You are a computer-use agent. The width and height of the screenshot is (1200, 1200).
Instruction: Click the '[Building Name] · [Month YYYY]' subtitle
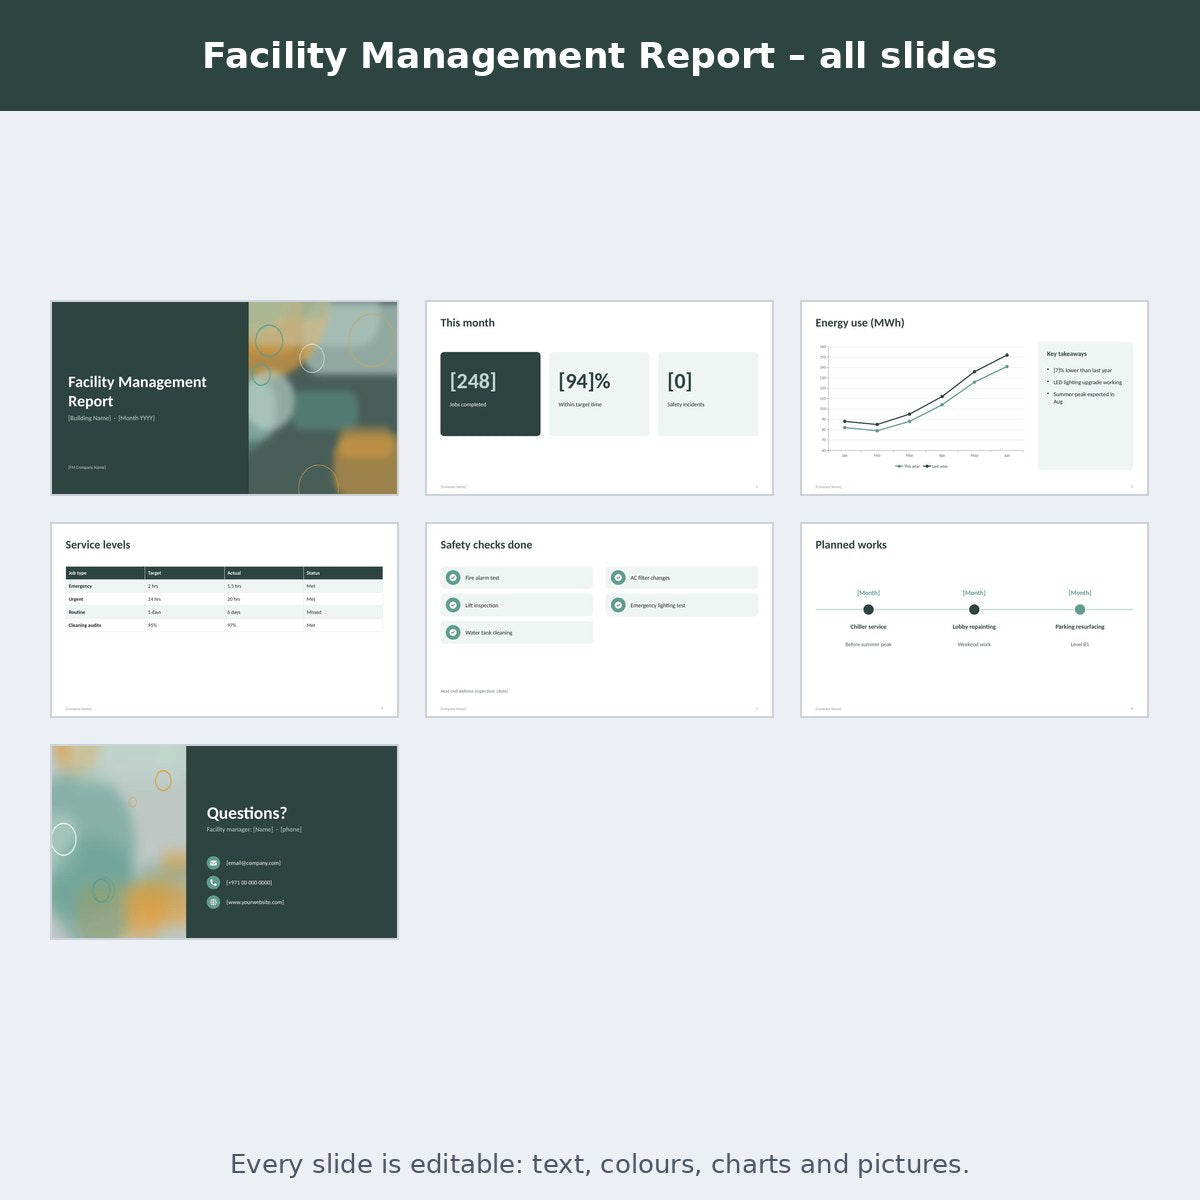point(111,418)
